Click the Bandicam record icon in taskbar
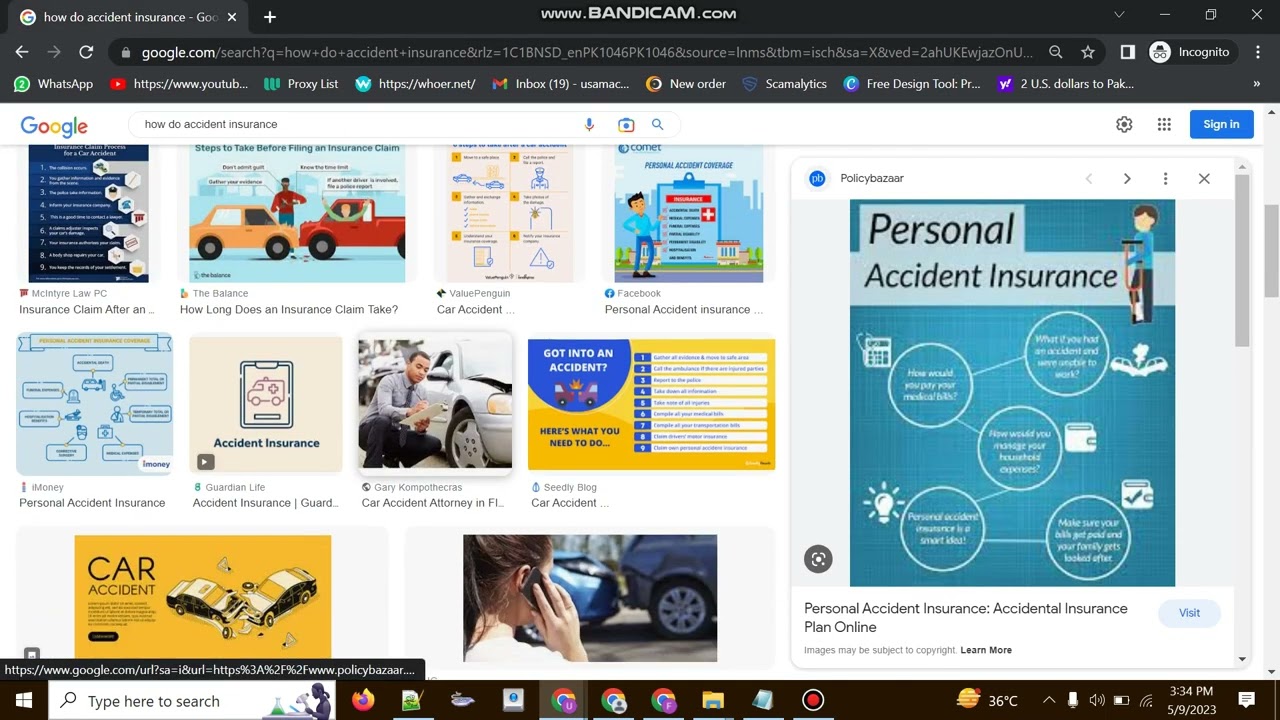The width and height of the screenshot is (1280, 720). [x=813, y=700]
